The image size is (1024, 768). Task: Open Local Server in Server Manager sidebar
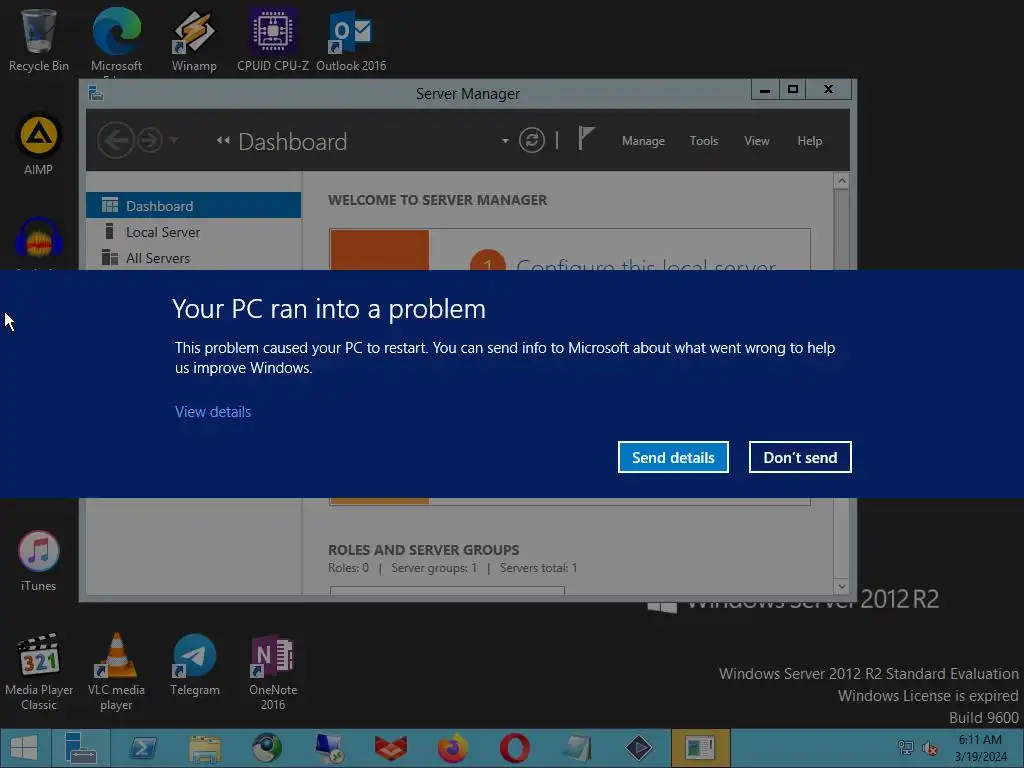tap(193, 232)
